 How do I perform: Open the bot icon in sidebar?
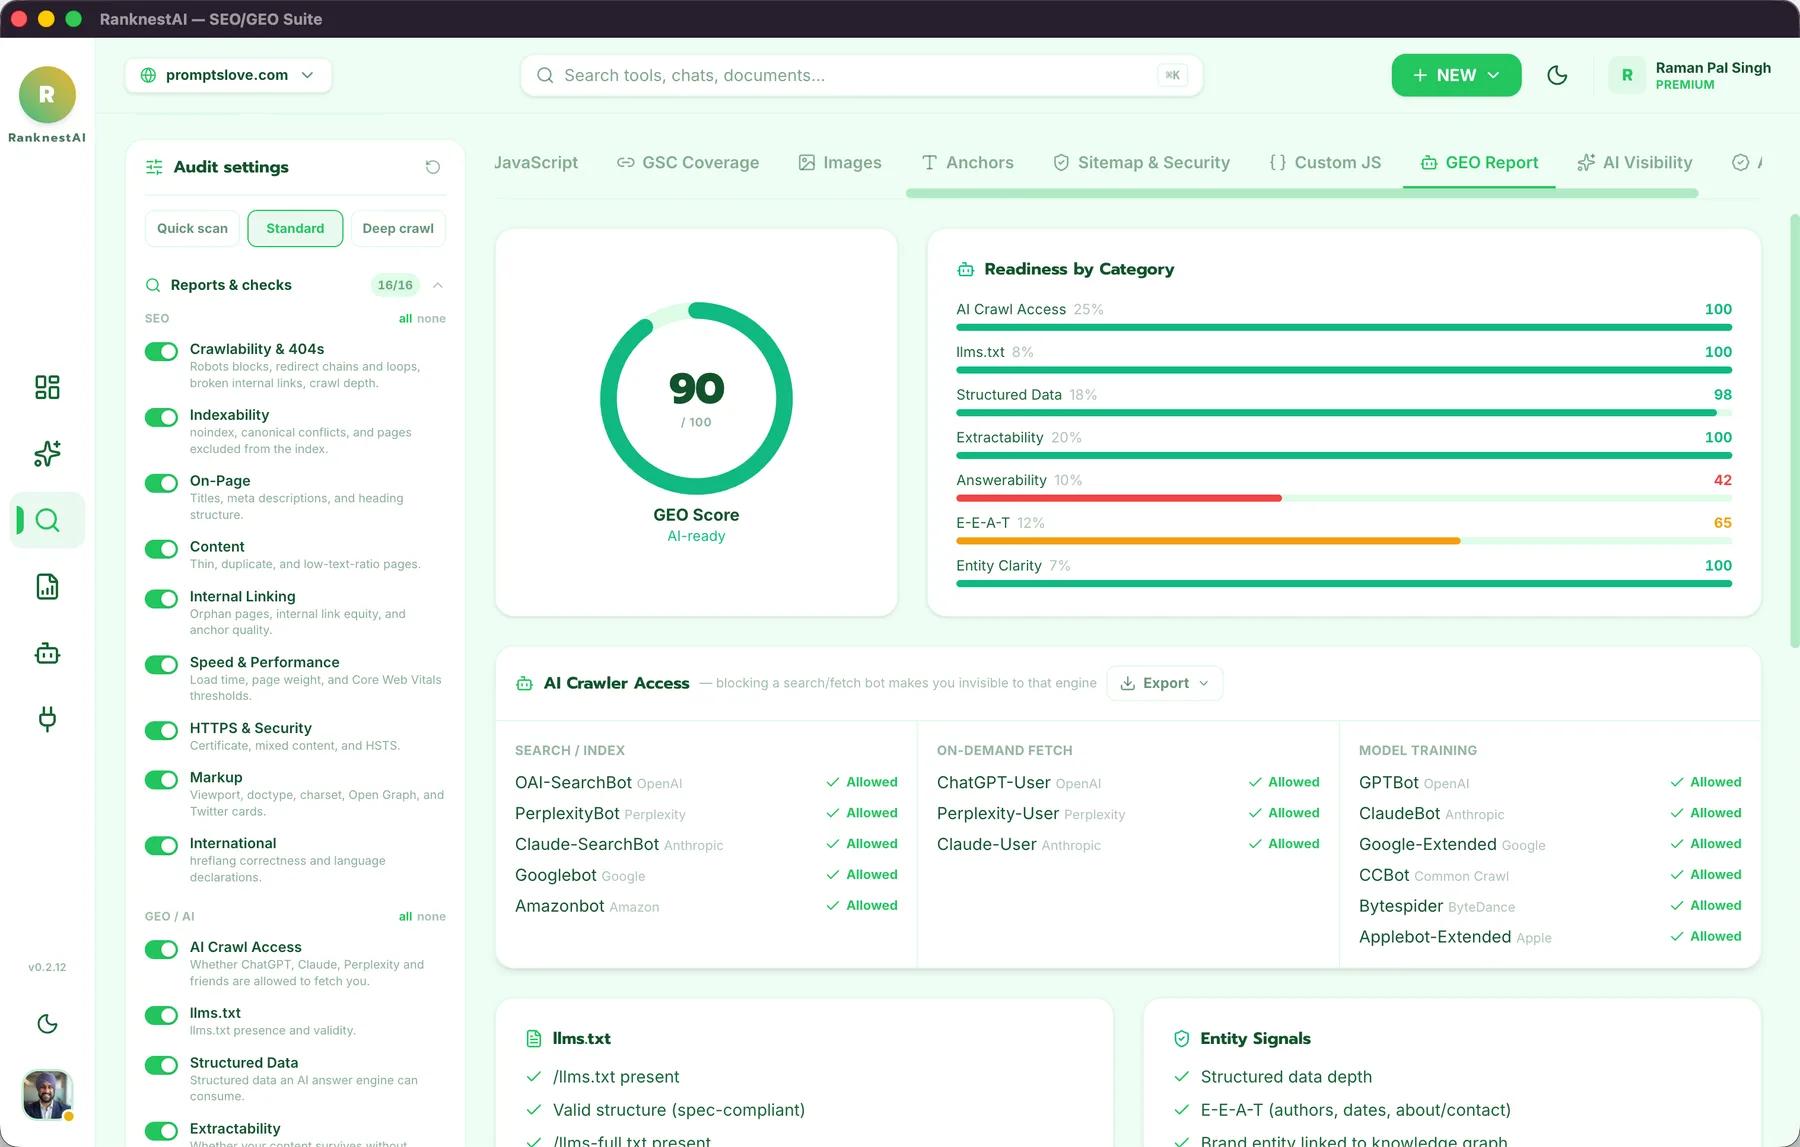pos(47,654)
